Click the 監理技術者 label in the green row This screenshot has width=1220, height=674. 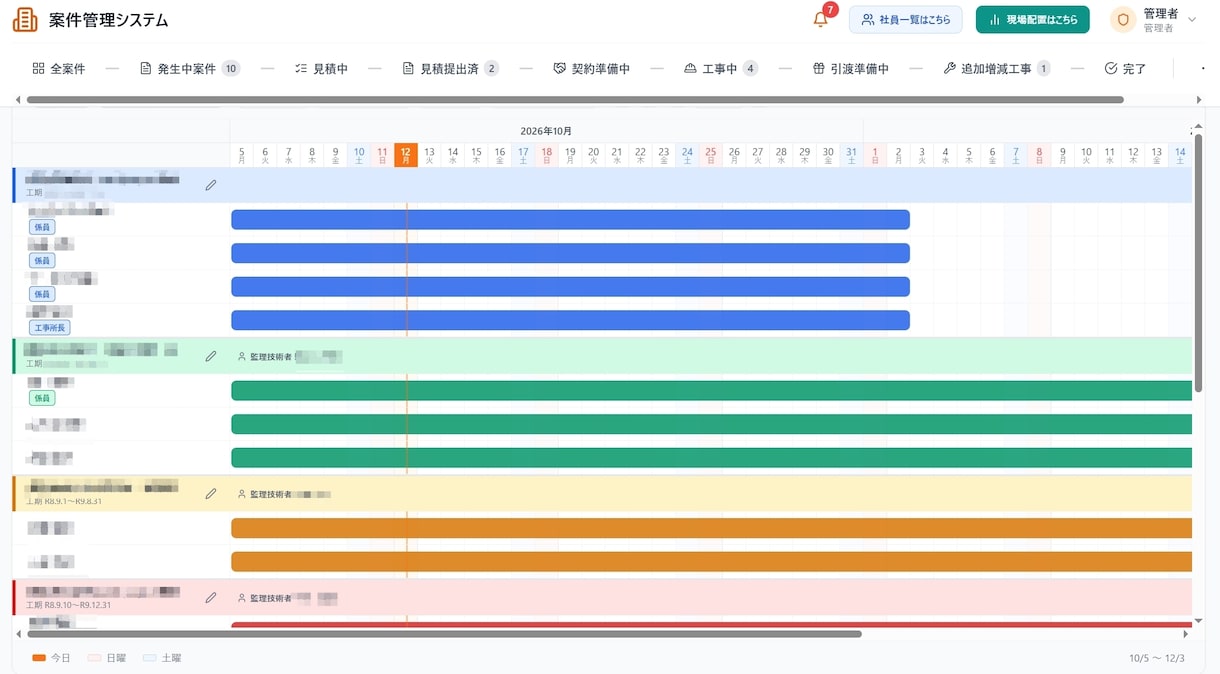coord(271,356)
